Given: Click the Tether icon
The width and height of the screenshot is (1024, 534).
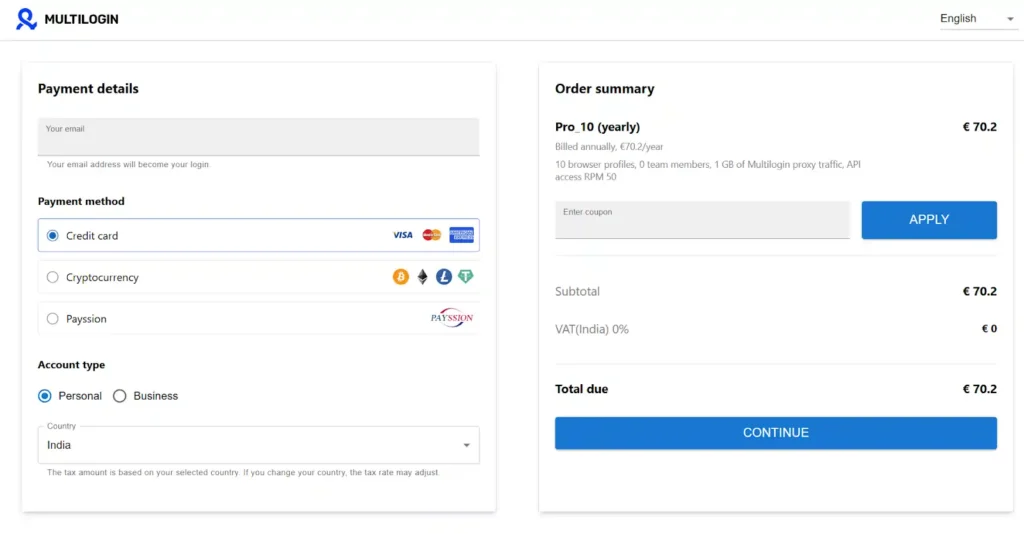Looking at the screenshot, I should [x=466, y=277].
